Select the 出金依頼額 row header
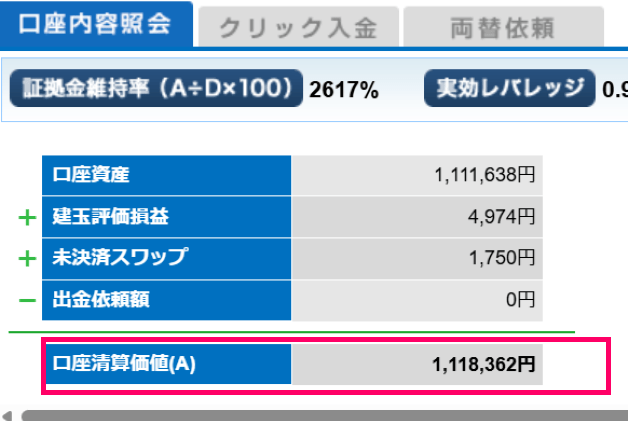 click(166, 299)
